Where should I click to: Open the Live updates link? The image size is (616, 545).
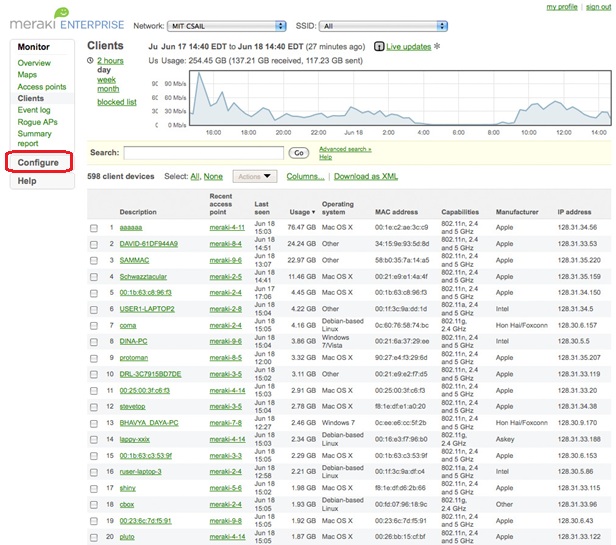[x=409, y=47]
